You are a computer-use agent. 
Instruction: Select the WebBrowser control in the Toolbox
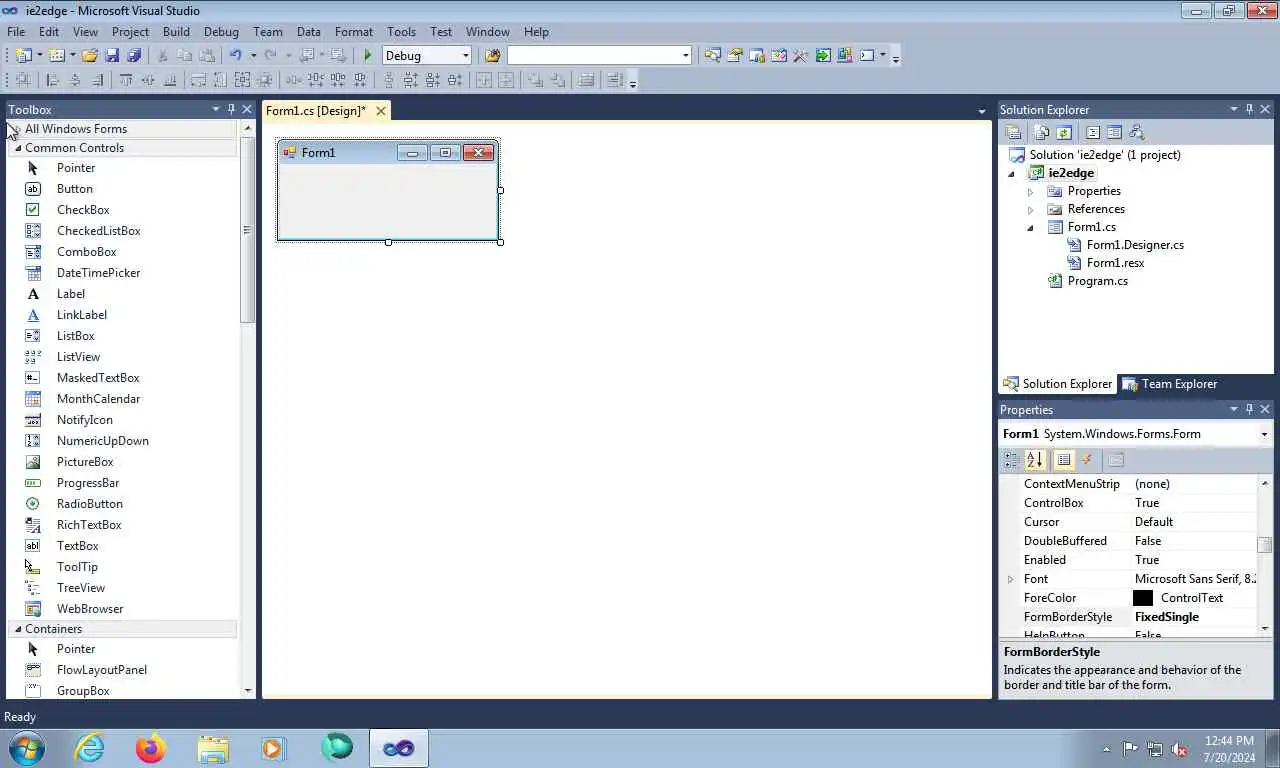pyautogui.click(x=90, y=609)
